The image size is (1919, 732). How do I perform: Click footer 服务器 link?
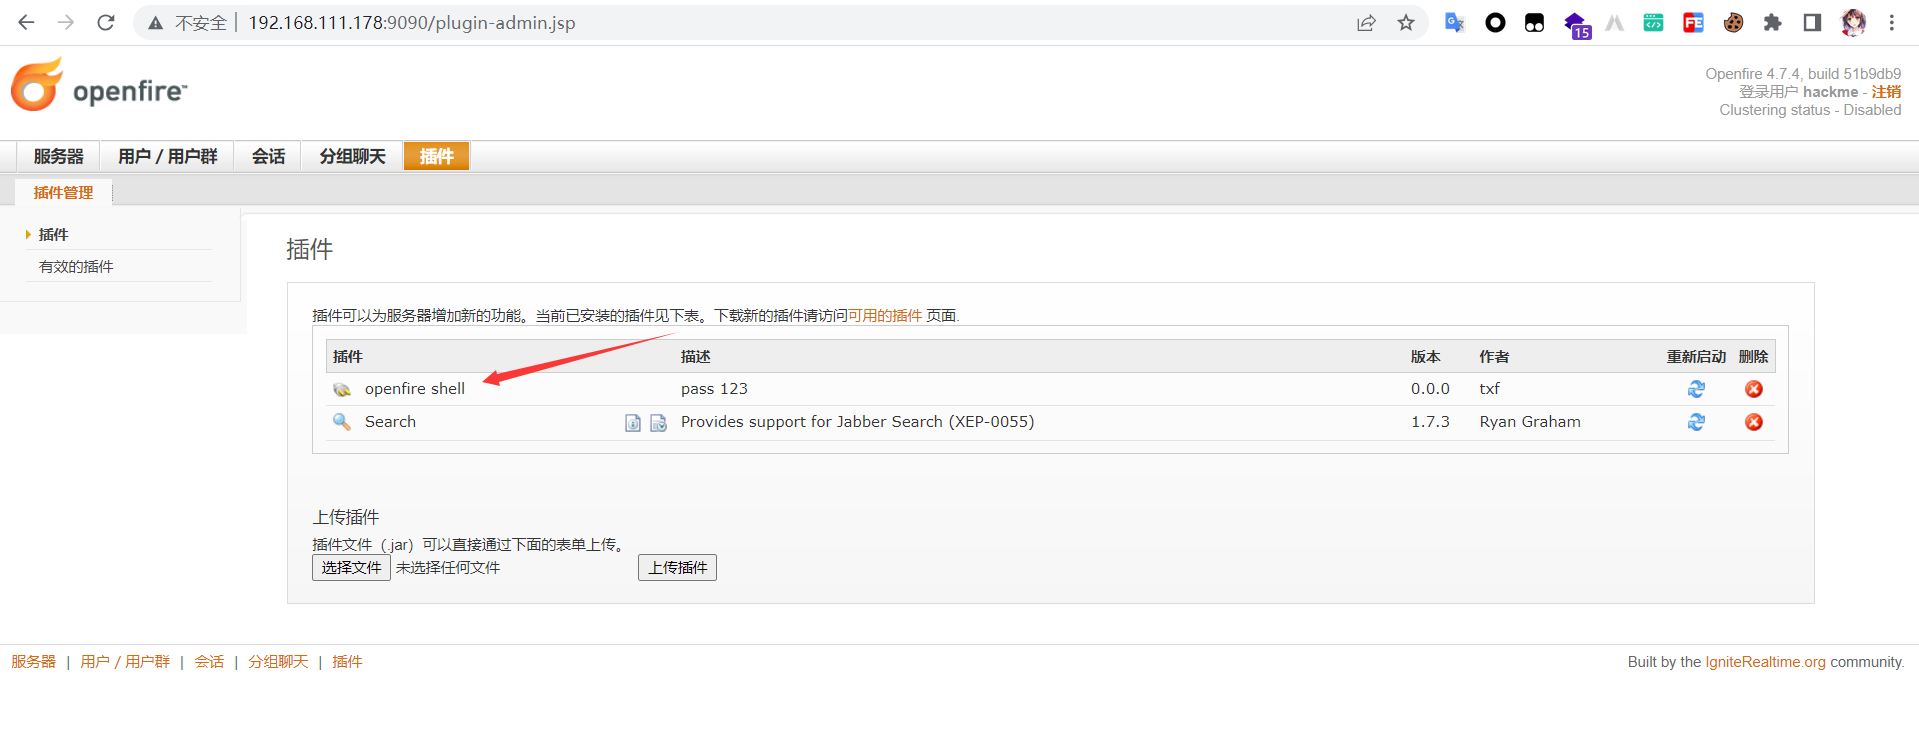[x=33, y=662]
